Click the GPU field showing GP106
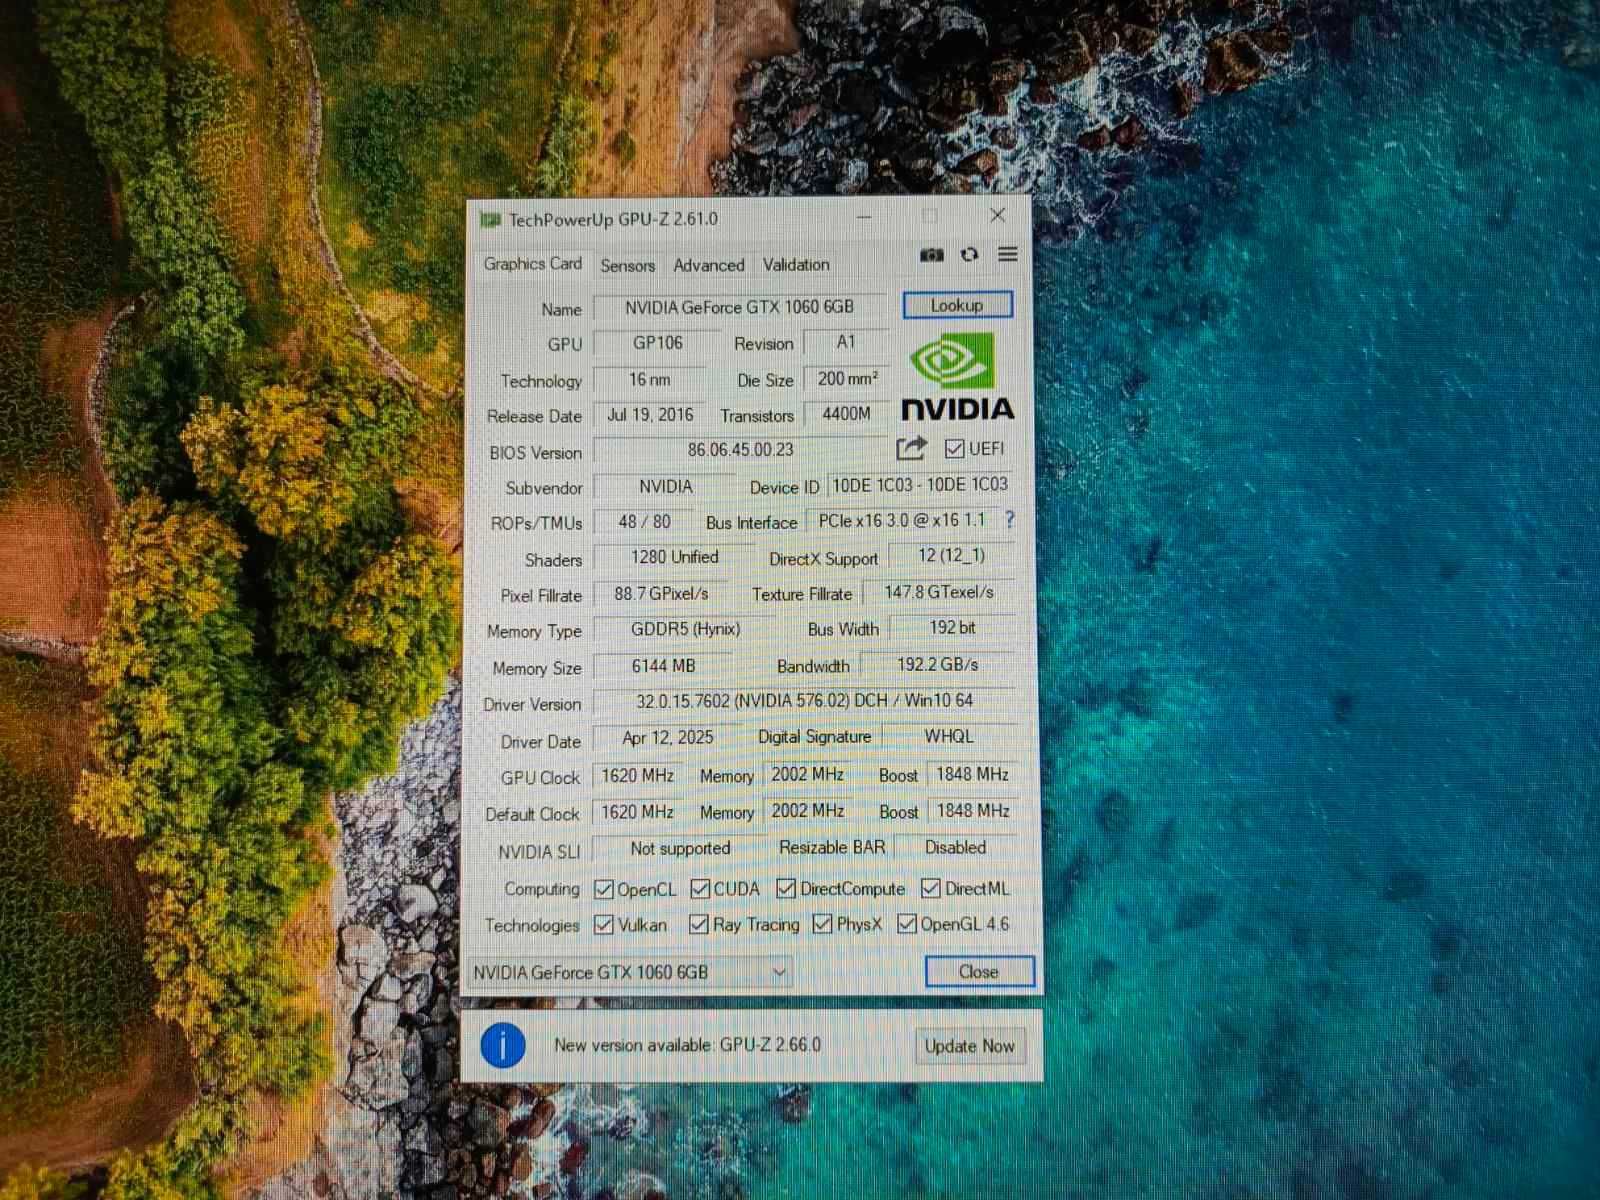The height and width of the screenshot is (1200, 1600). click(657, 343)
